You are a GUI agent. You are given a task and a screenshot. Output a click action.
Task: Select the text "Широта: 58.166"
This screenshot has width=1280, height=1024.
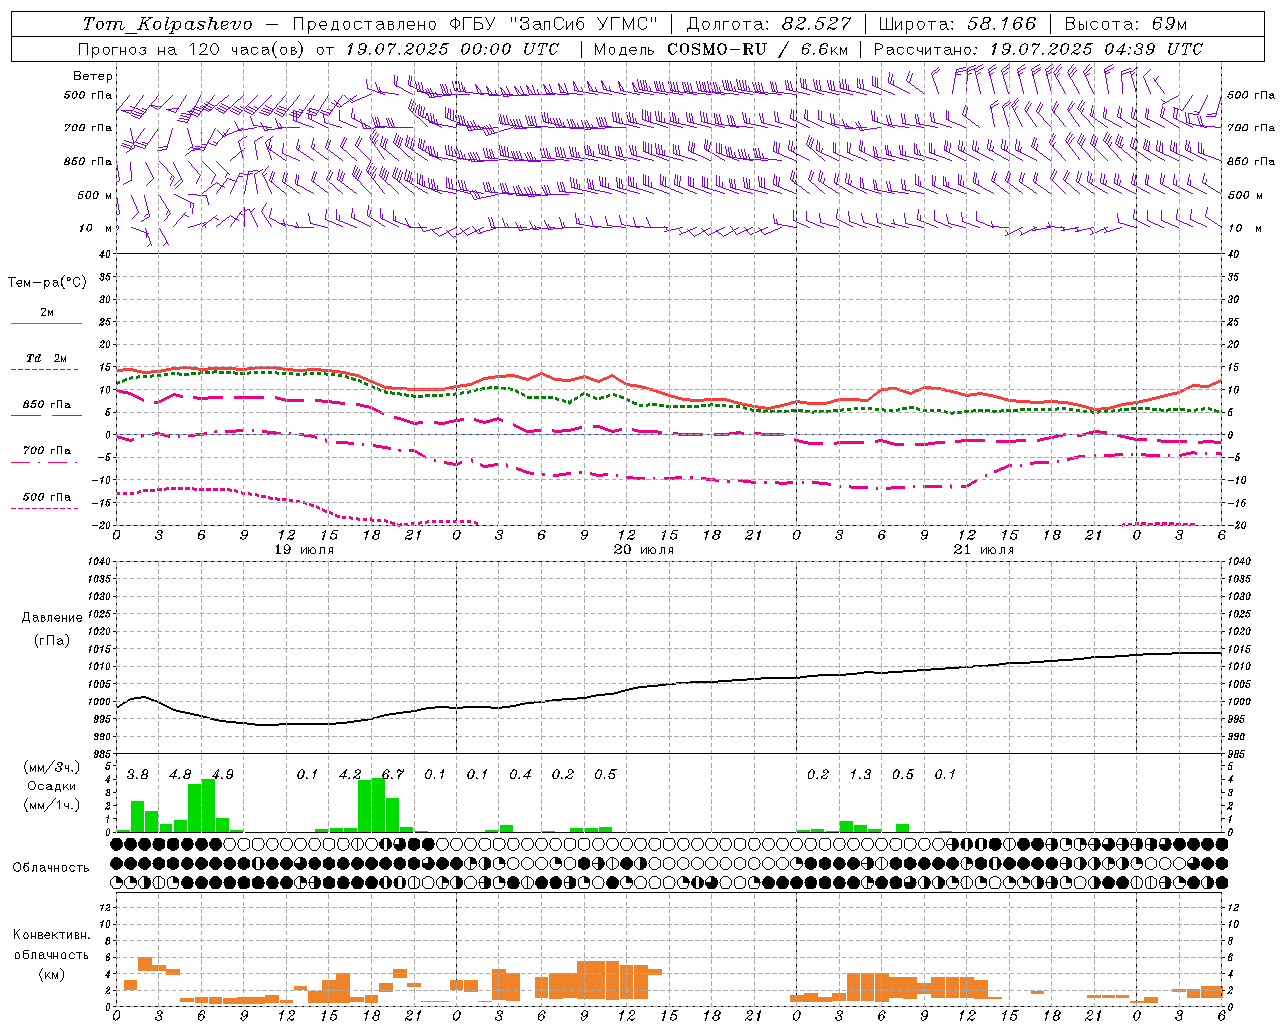click(x=957, y=24)
